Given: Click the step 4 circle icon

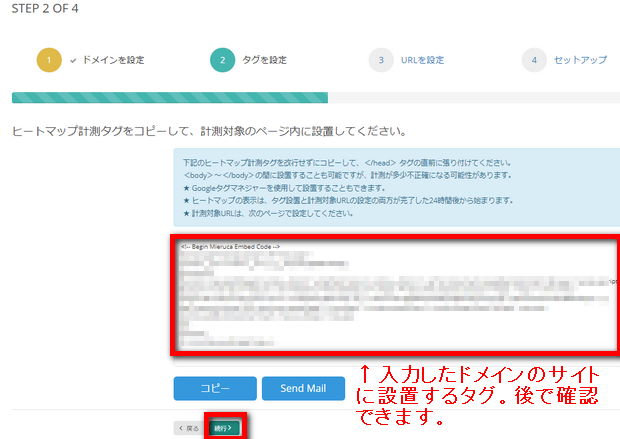Looking at the screenshot, I should click(534, 60).
